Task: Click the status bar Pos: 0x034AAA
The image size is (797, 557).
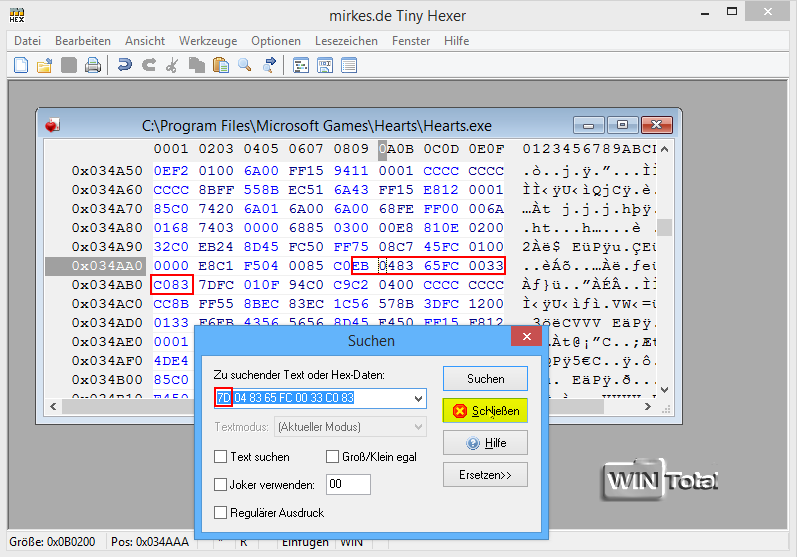Action: tap(150, 542)
